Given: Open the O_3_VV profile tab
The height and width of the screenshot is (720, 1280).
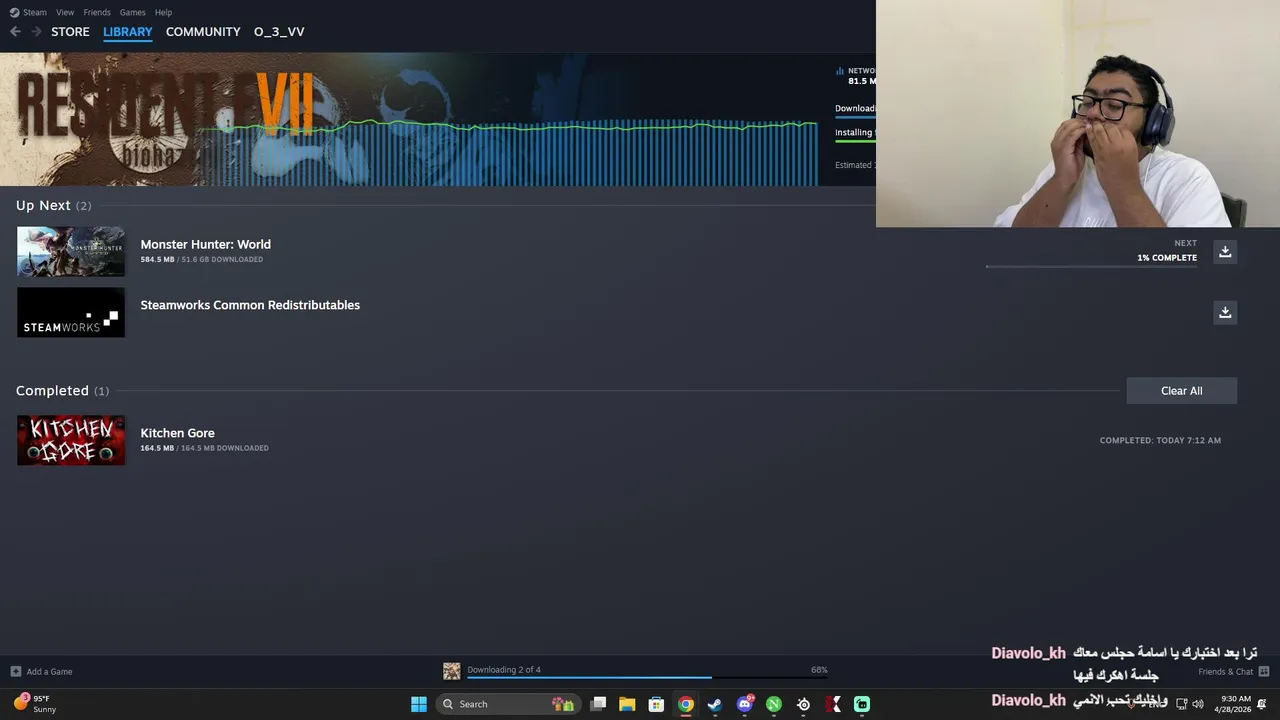Looking at the screenshot, I should [279, 32].
